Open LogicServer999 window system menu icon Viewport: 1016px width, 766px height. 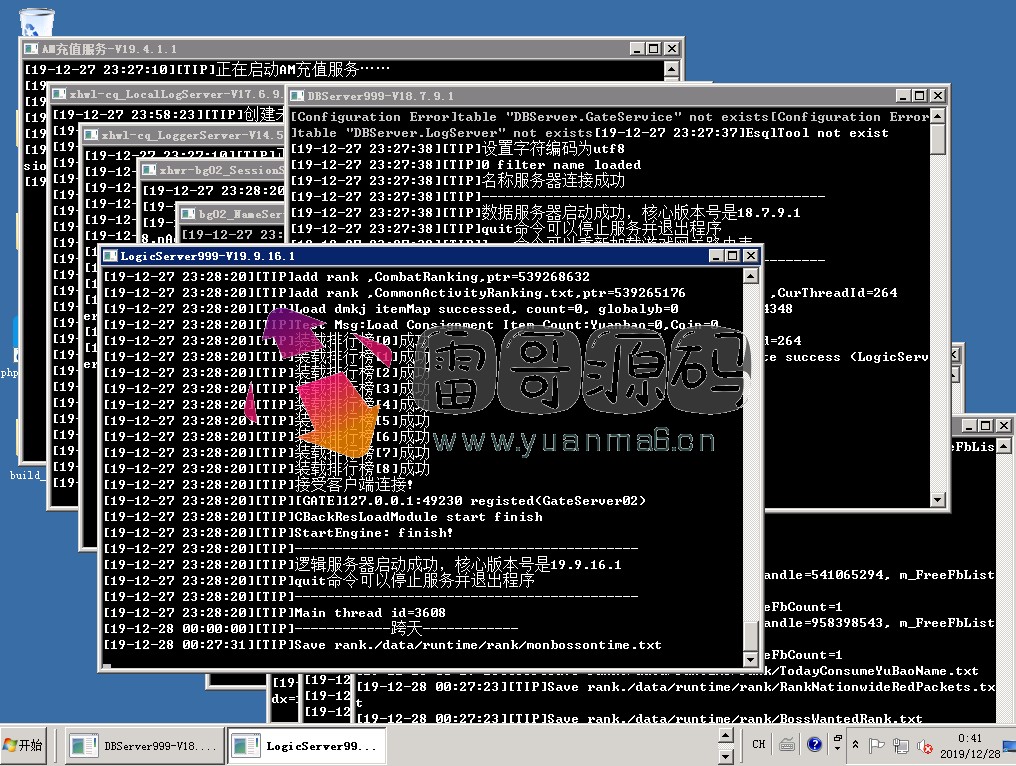[x=110, y=256]
